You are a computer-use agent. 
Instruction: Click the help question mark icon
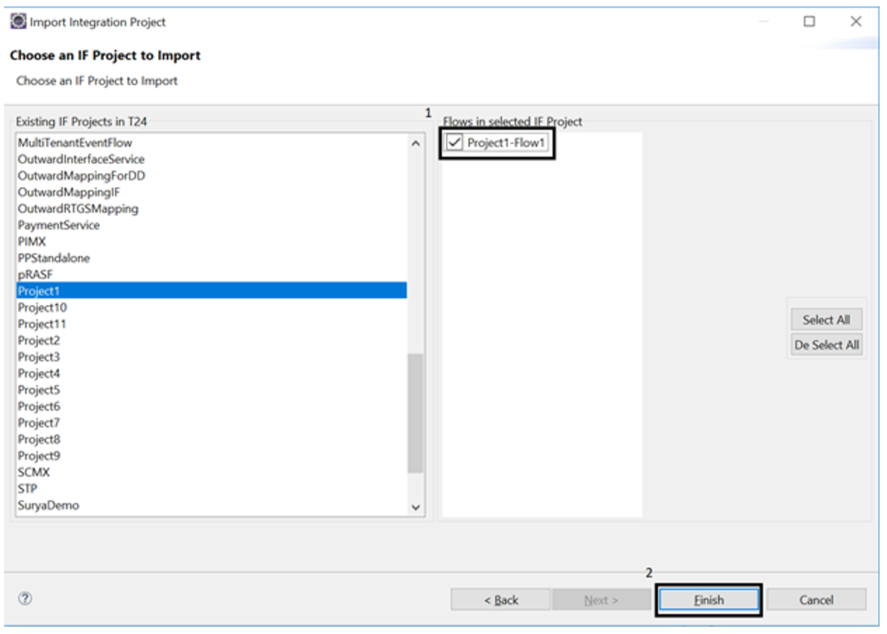[25, 599]
